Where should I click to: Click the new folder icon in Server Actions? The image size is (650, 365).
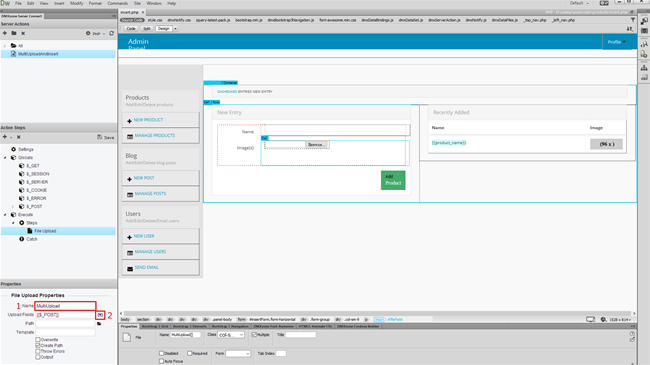14,33
